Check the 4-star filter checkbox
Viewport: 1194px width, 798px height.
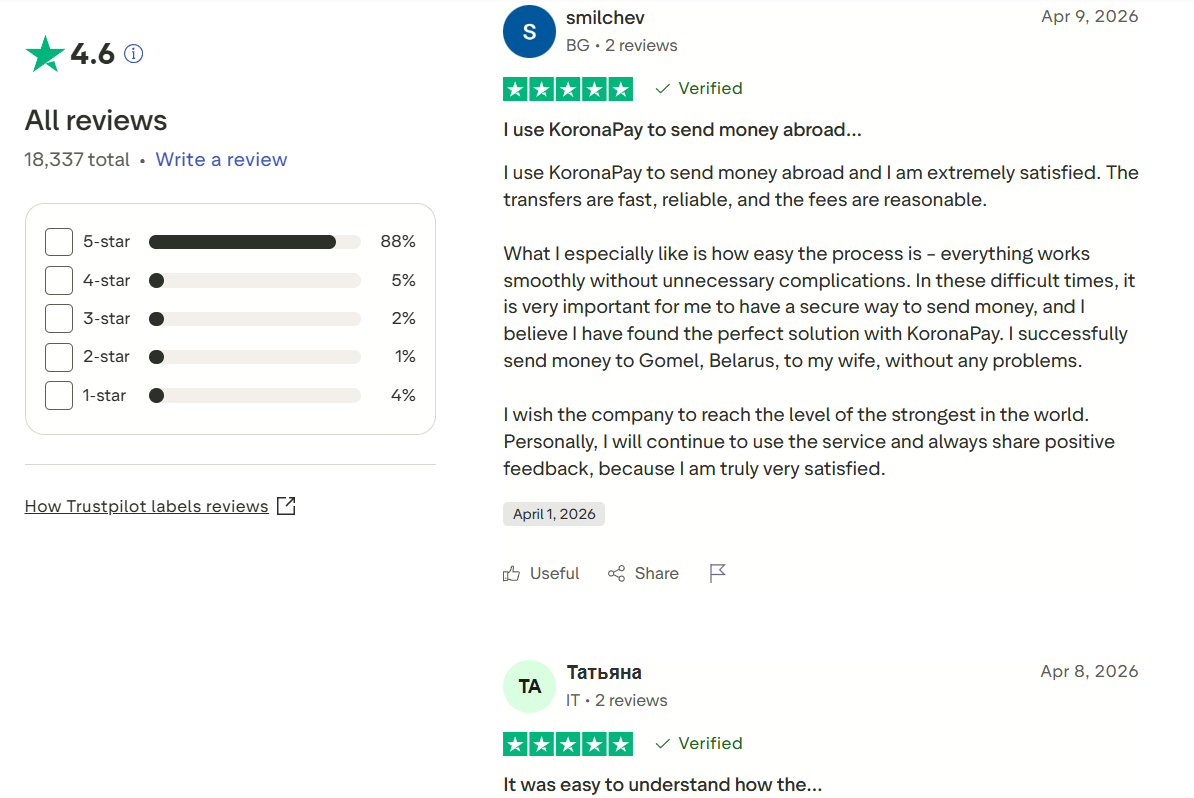(x=59, y=281)
